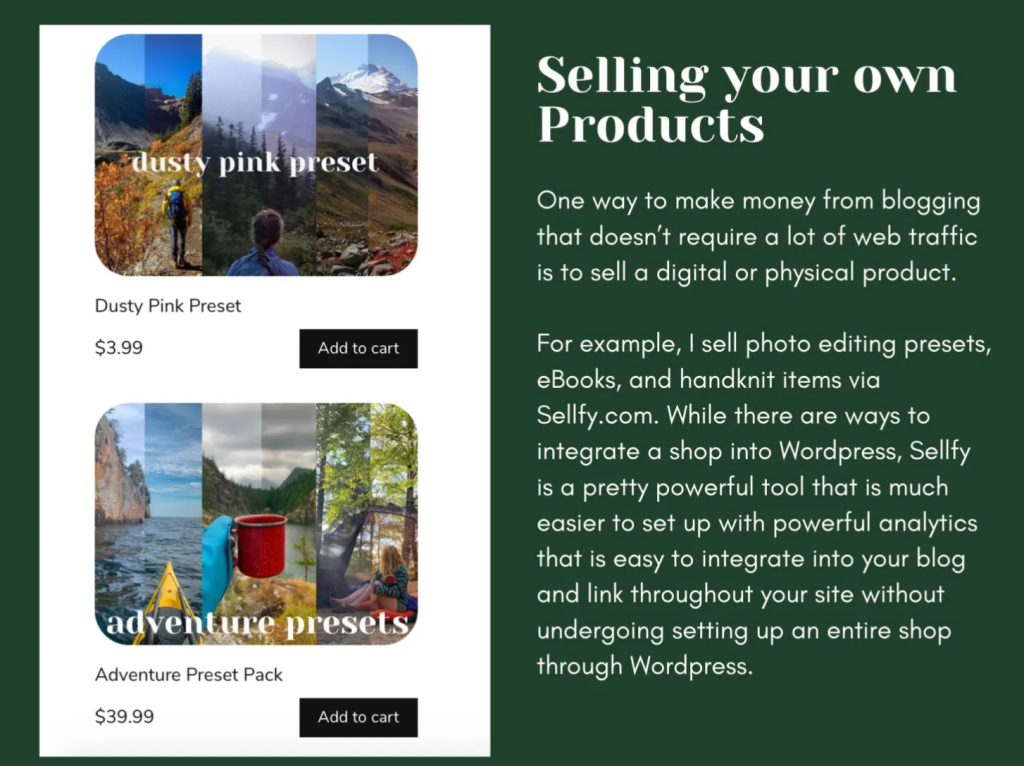
Task: Add Adventure Preset Pack to cart
Action: (358, 717)
